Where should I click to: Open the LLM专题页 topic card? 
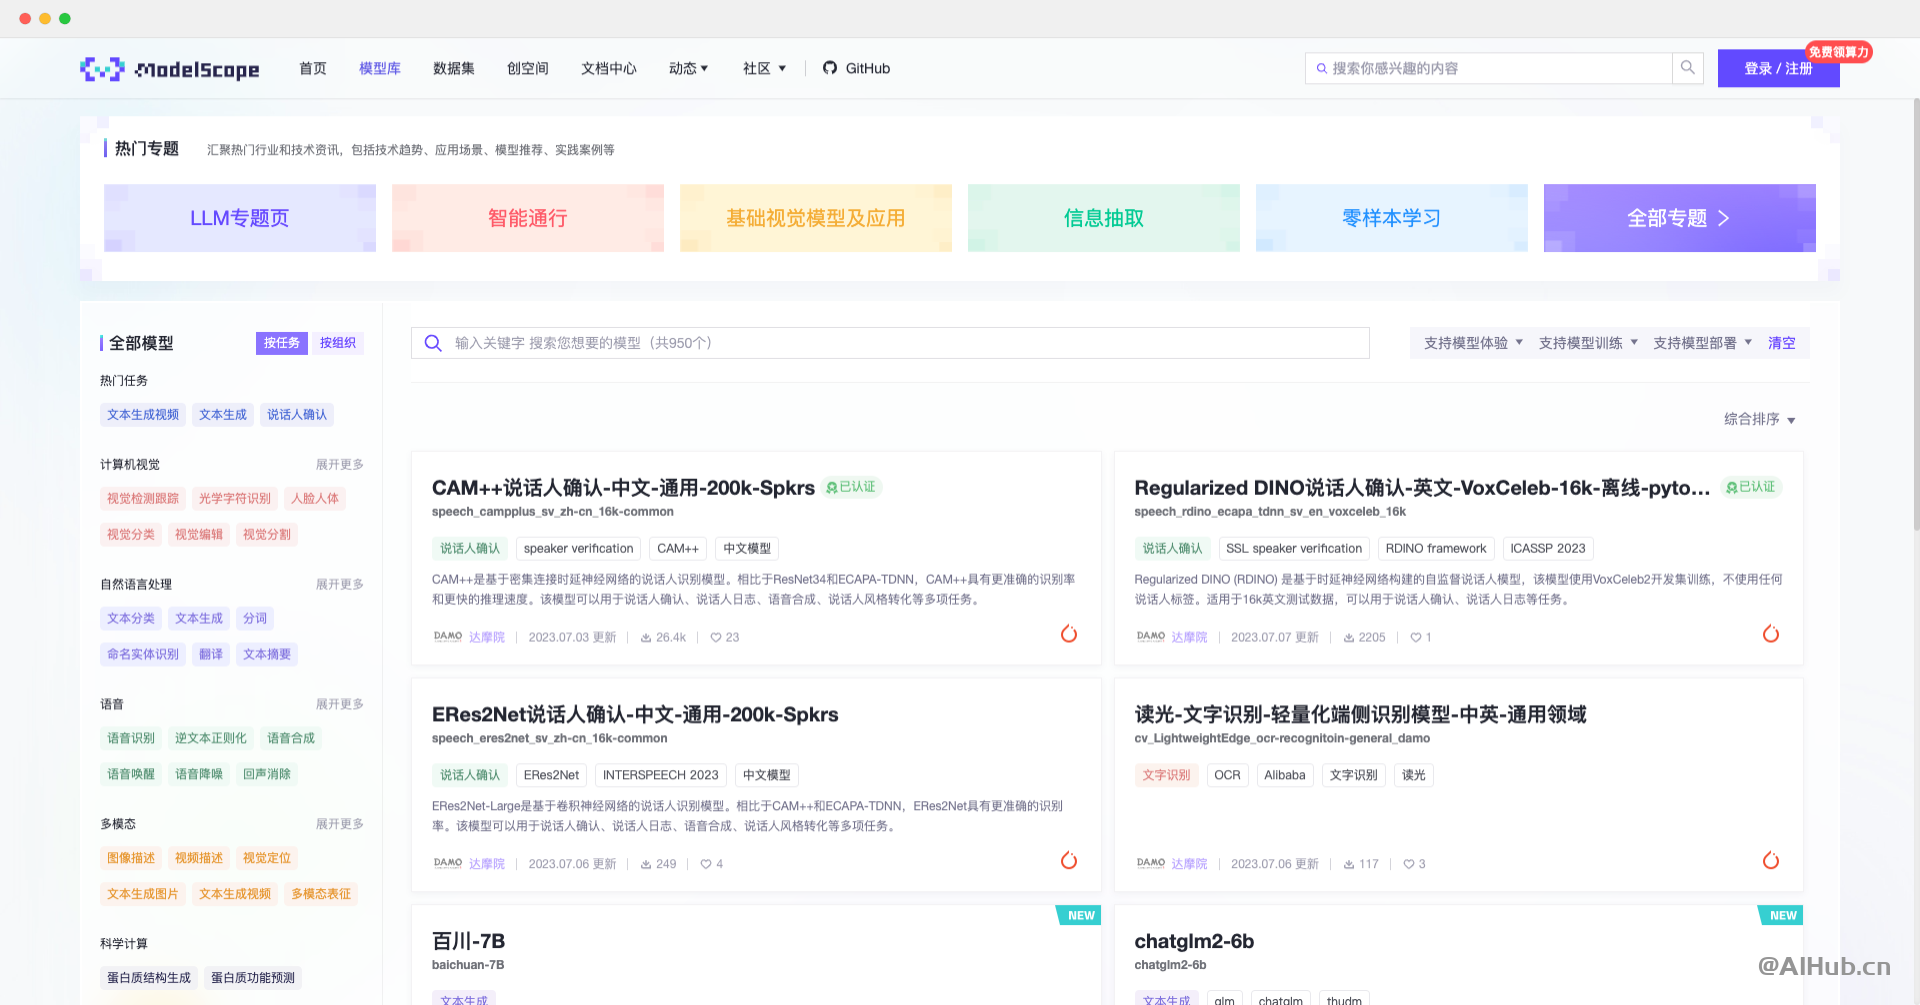240,218
